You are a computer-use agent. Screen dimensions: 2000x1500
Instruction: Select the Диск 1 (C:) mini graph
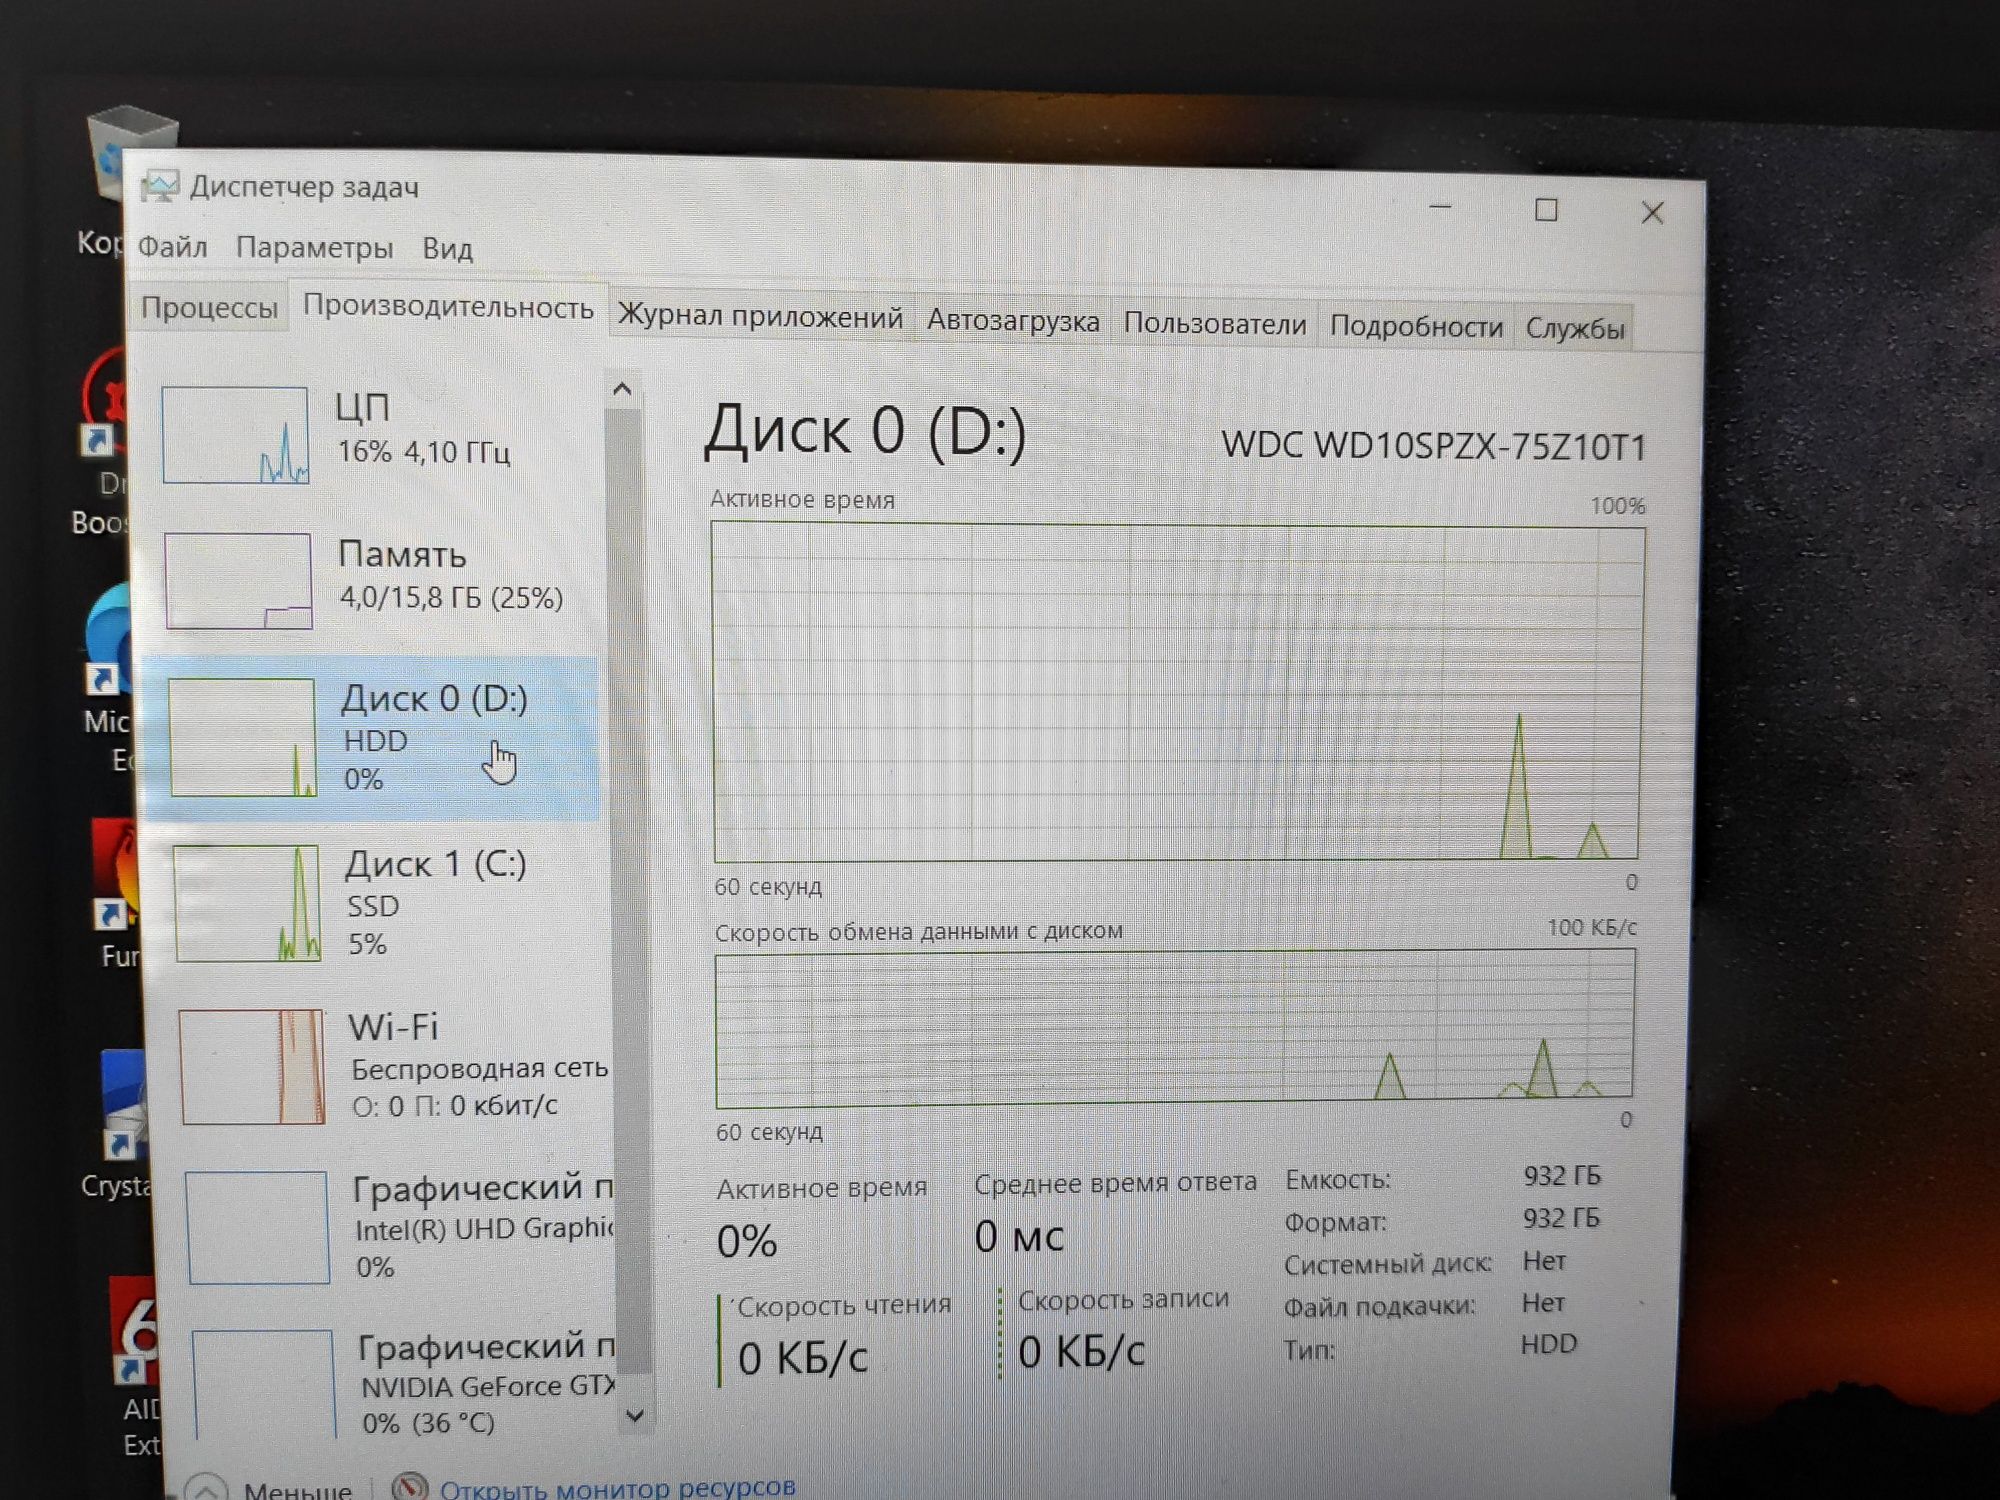(x=247, y=903)
